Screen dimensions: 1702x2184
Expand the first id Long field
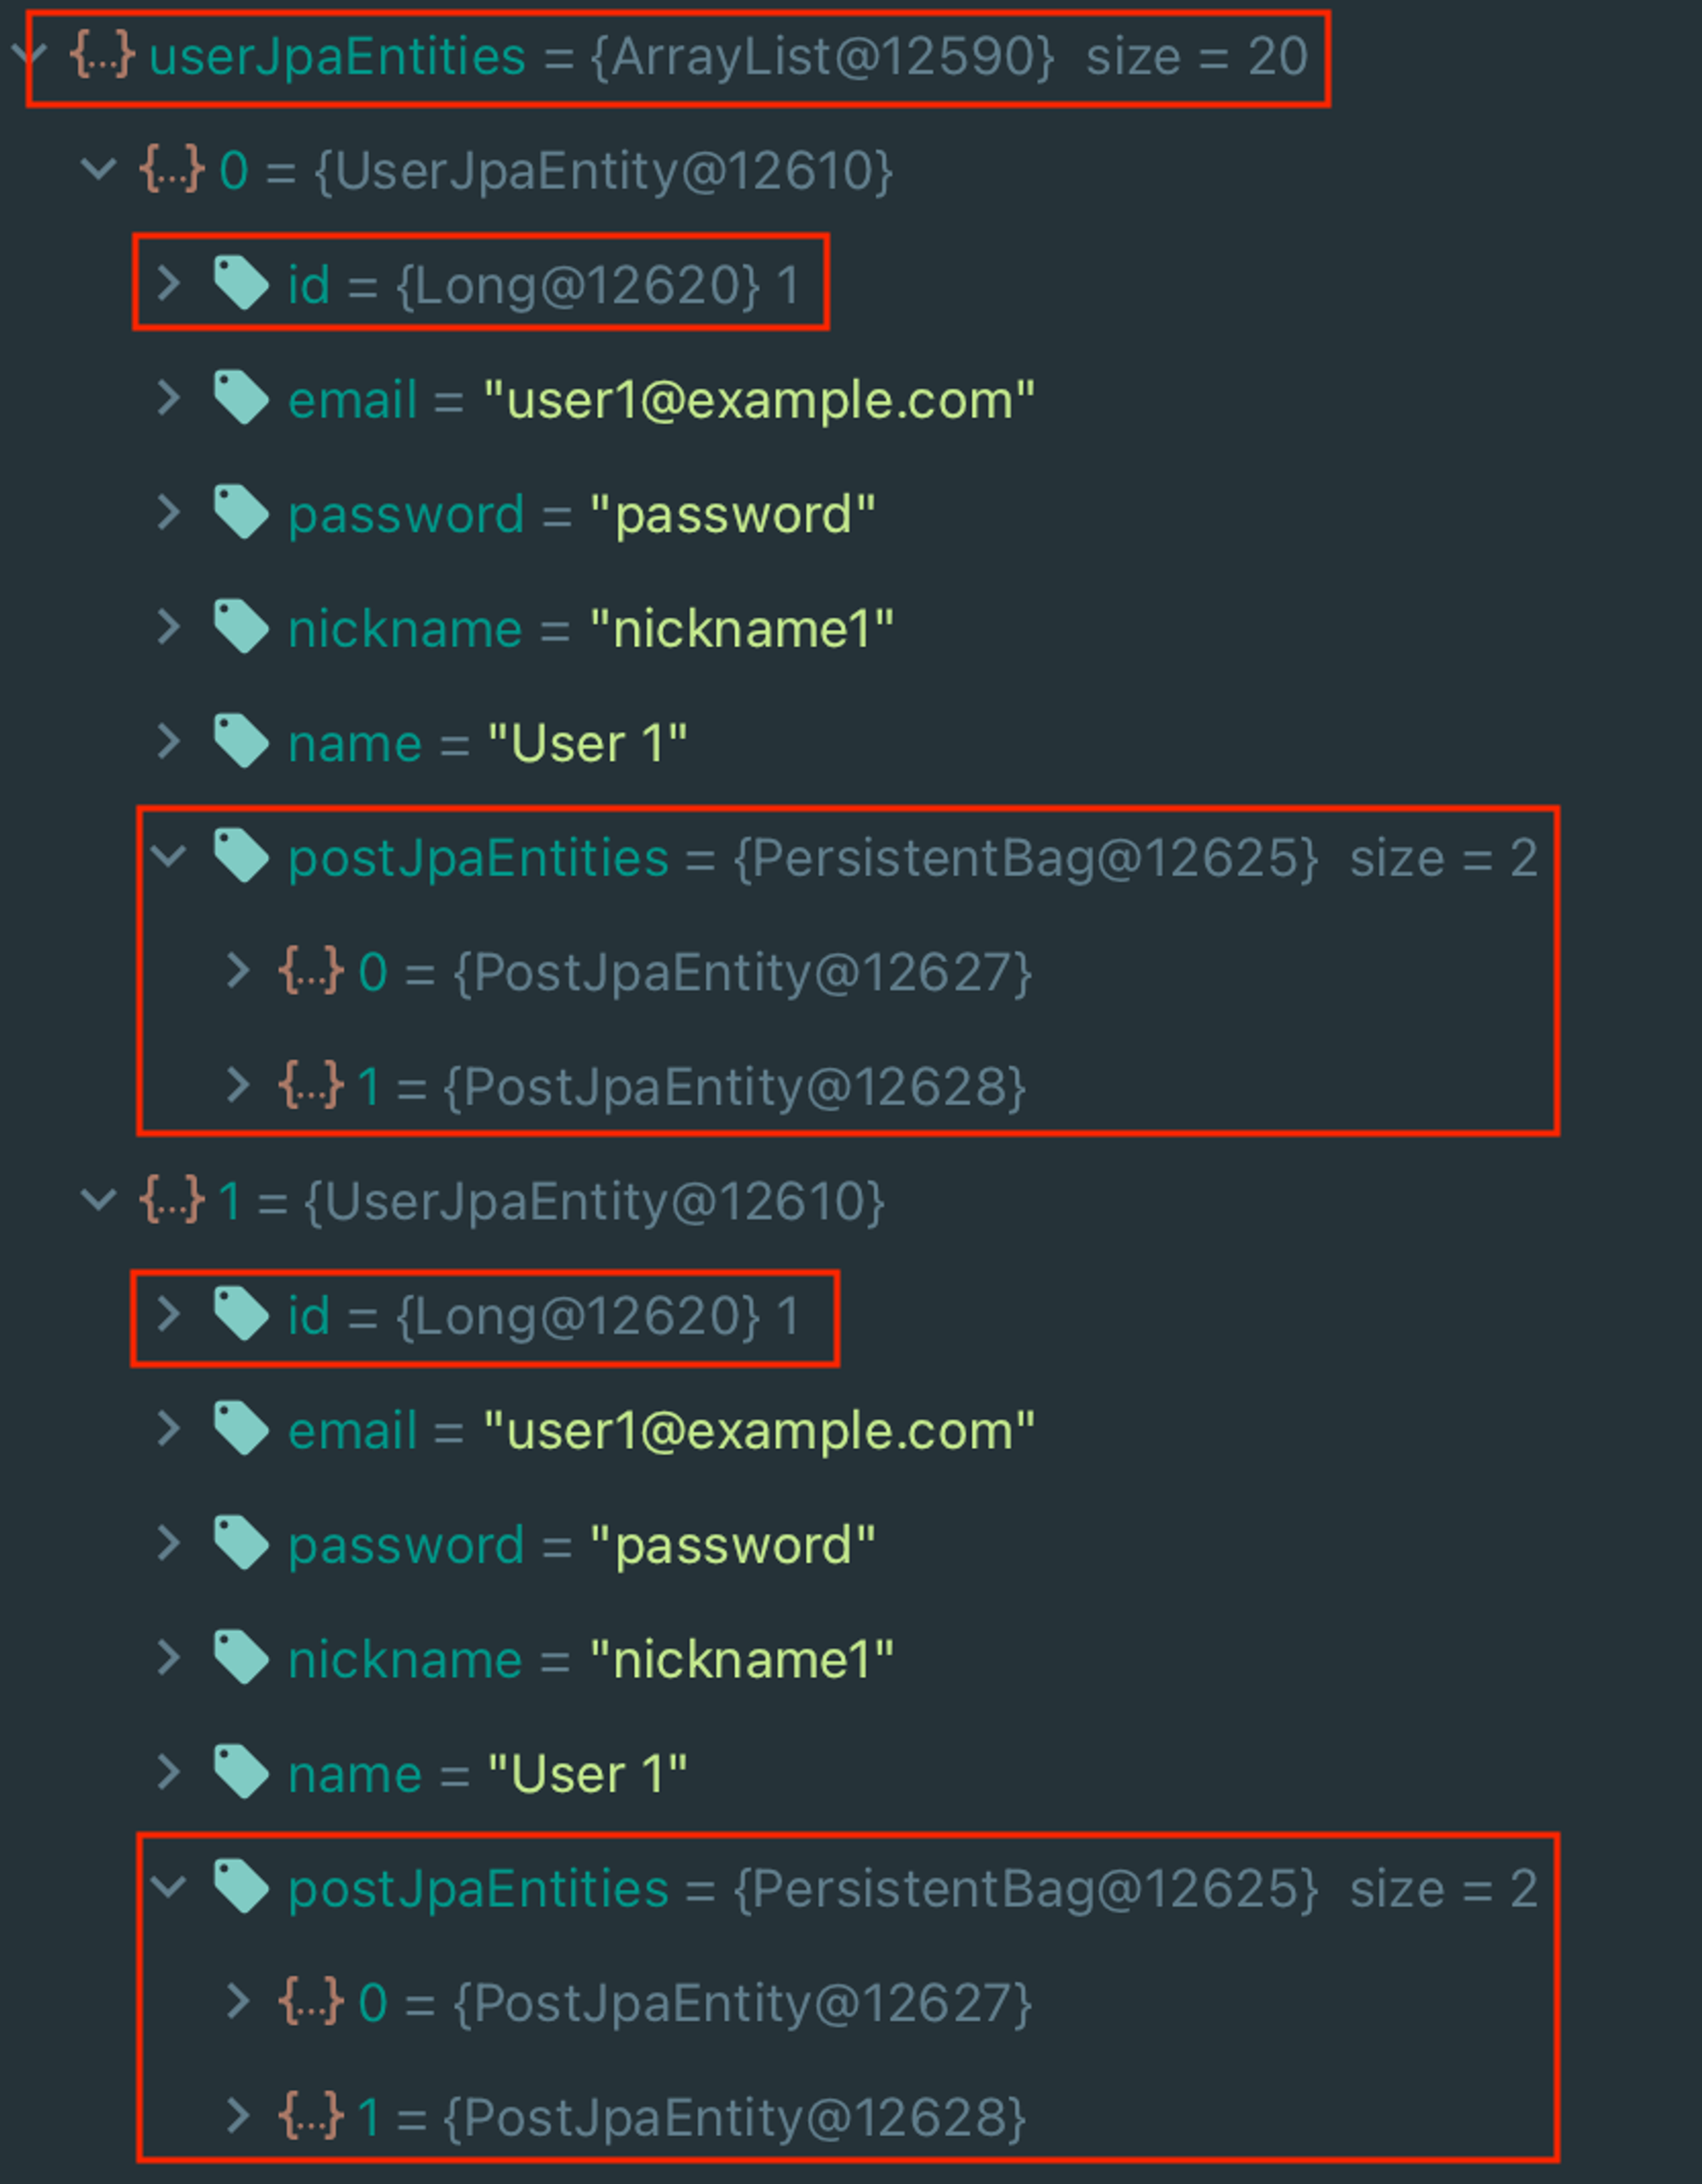(x=168, y=283)
